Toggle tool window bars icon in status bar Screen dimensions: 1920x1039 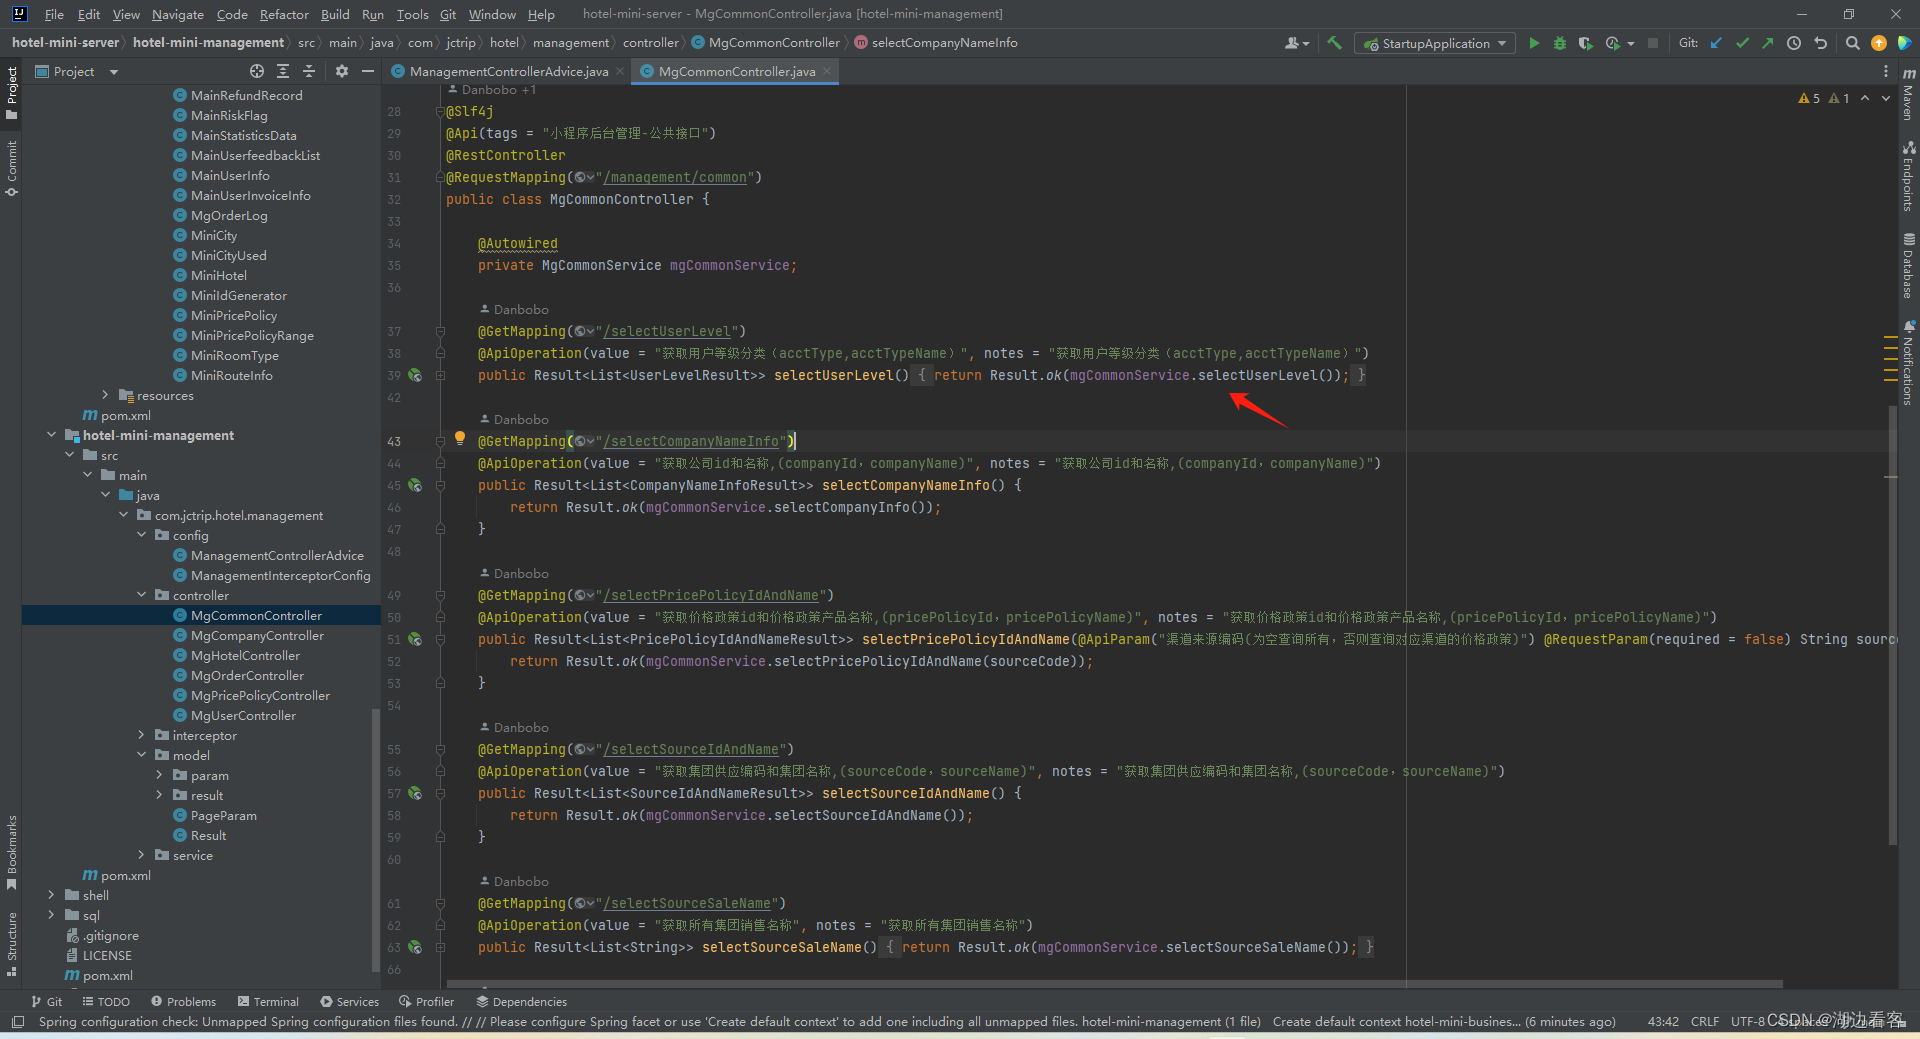coord(17,1022)
